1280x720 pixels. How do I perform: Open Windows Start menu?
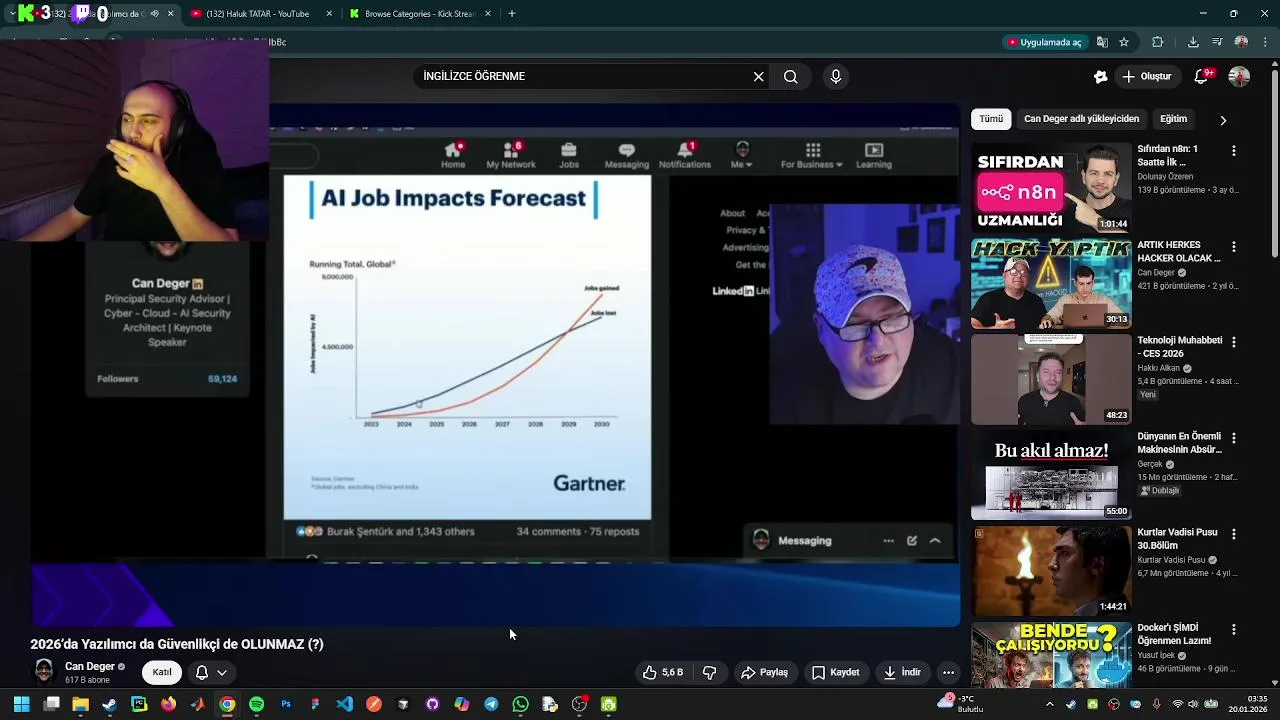(21, 705)
